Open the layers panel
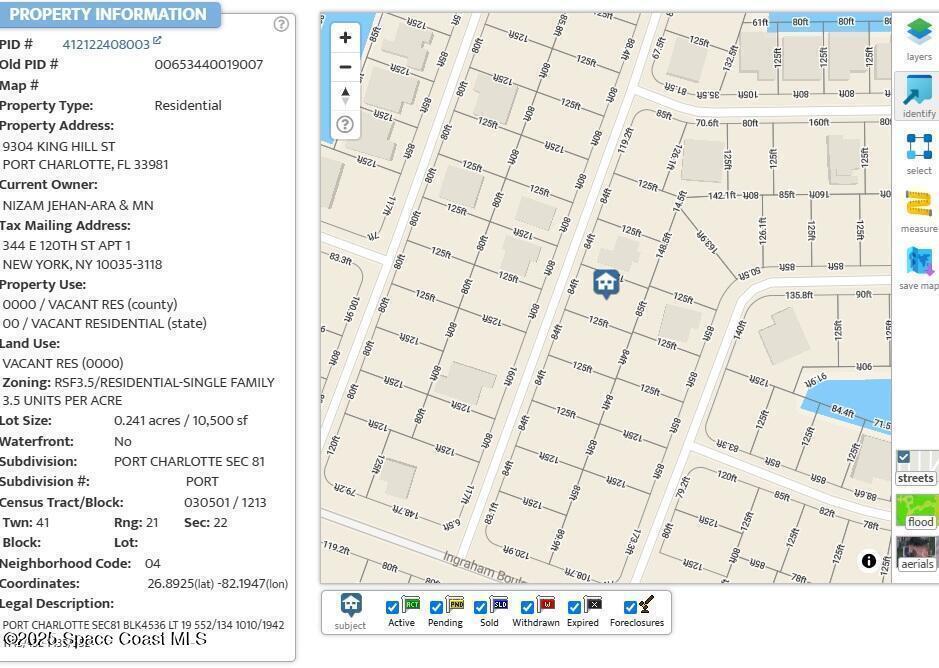 918,38
